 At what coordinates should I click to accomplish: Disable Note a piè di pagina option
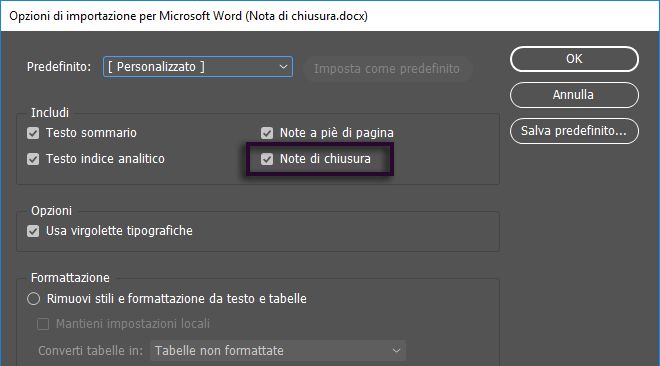tap(267, 133)
